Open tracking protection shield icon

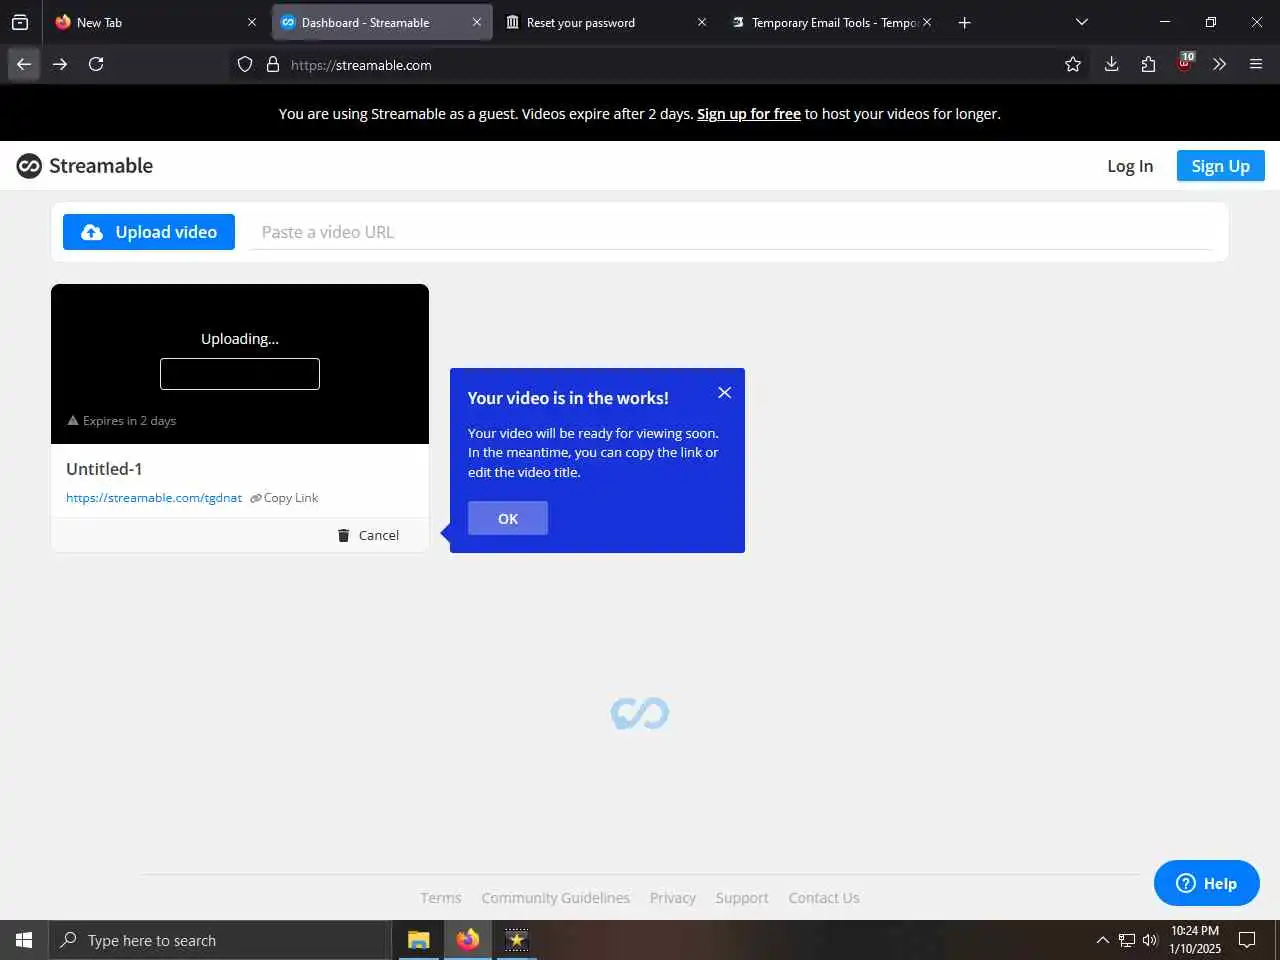point(245,65)
